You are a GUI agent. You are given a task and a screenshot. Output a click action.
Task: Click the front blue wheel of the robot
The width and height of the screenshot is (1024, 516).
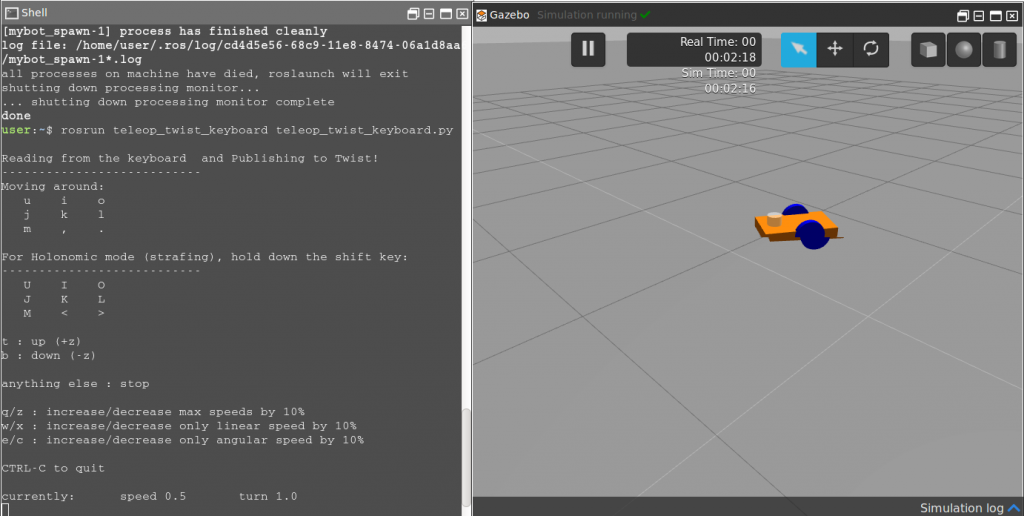812,235
